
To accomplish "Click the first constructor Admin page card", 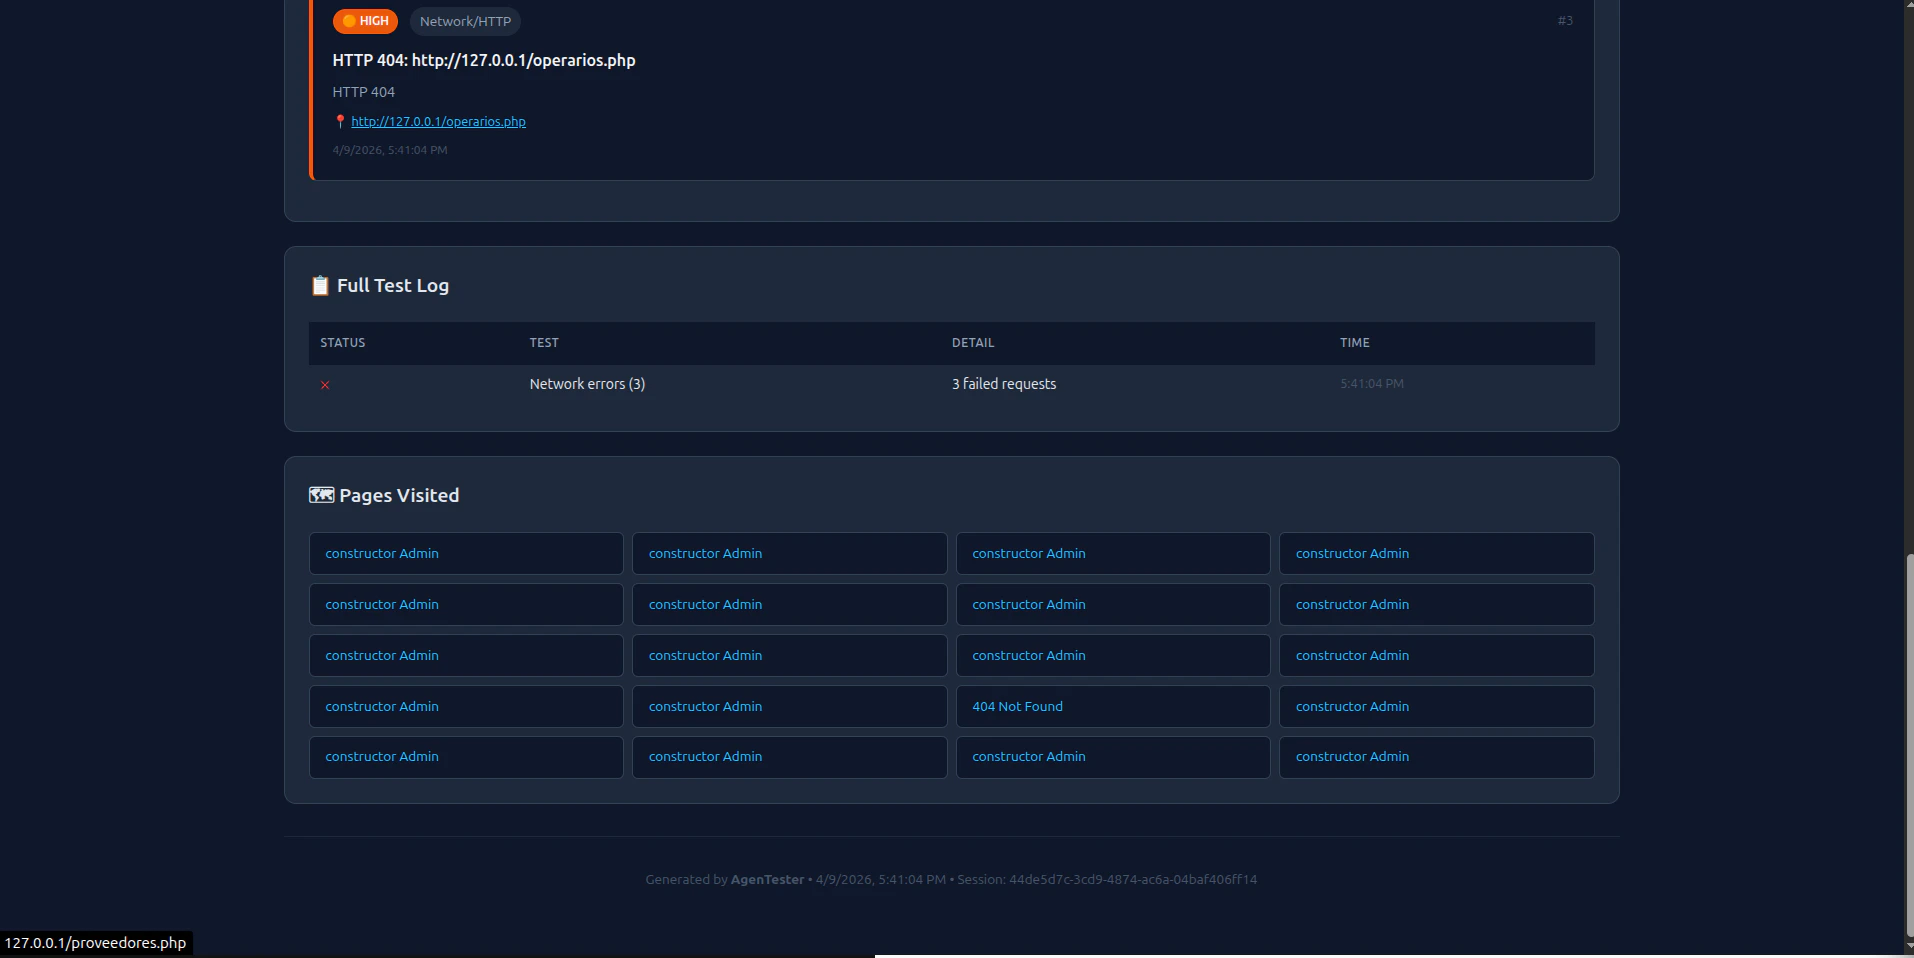I will (x=465, y=553).
